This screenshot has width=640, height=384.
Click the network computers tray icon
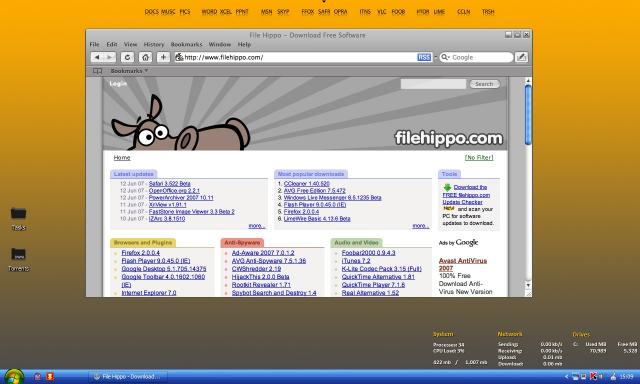[575, 376]
